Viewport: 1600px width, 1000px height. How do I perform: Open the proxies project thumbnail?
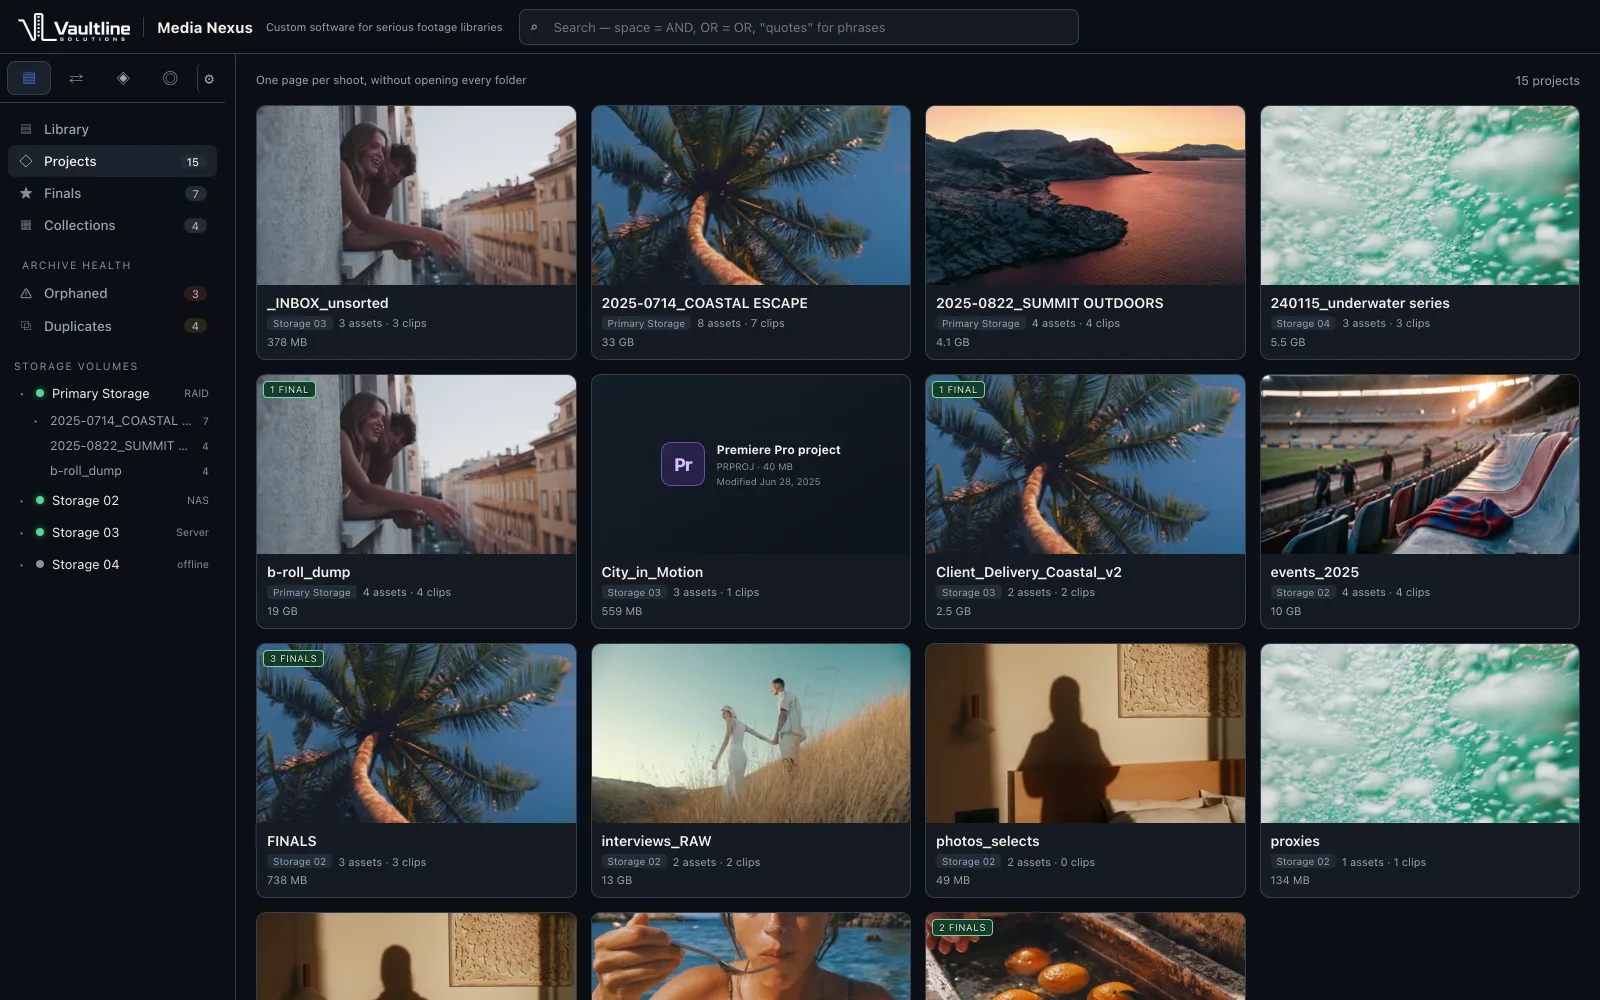click(1420, 733)
